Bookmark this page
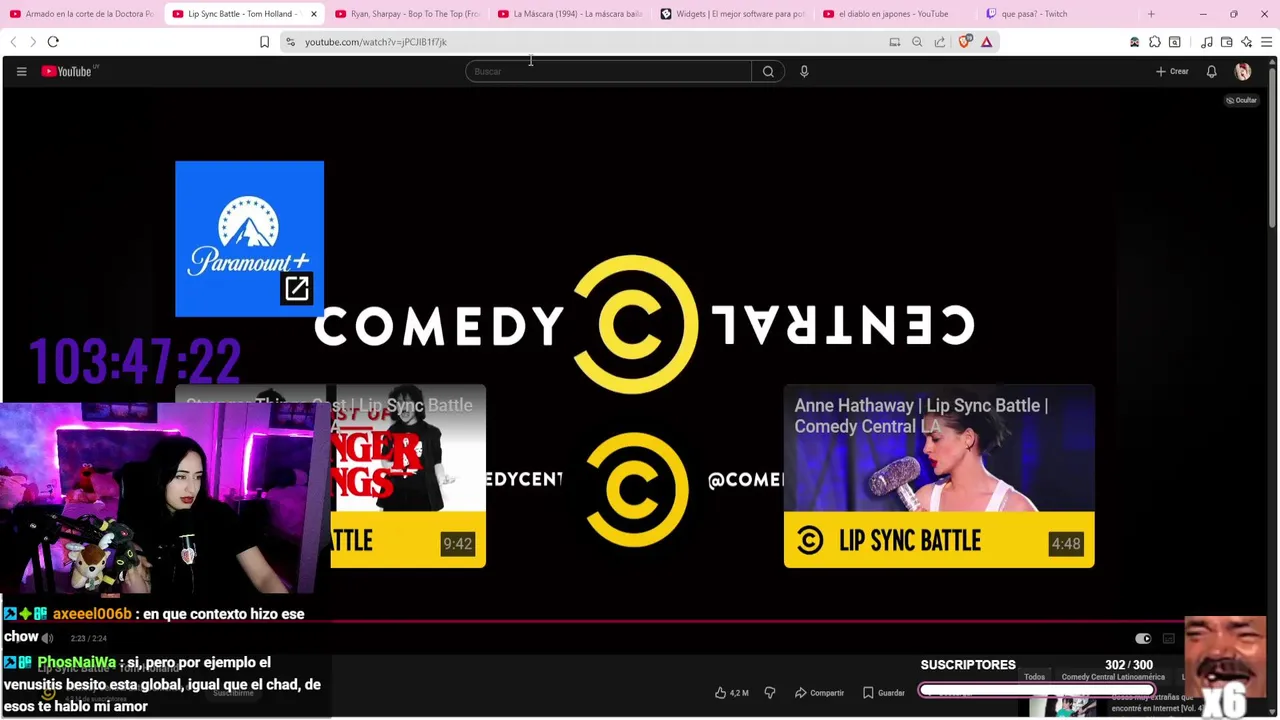 [264, 42]
